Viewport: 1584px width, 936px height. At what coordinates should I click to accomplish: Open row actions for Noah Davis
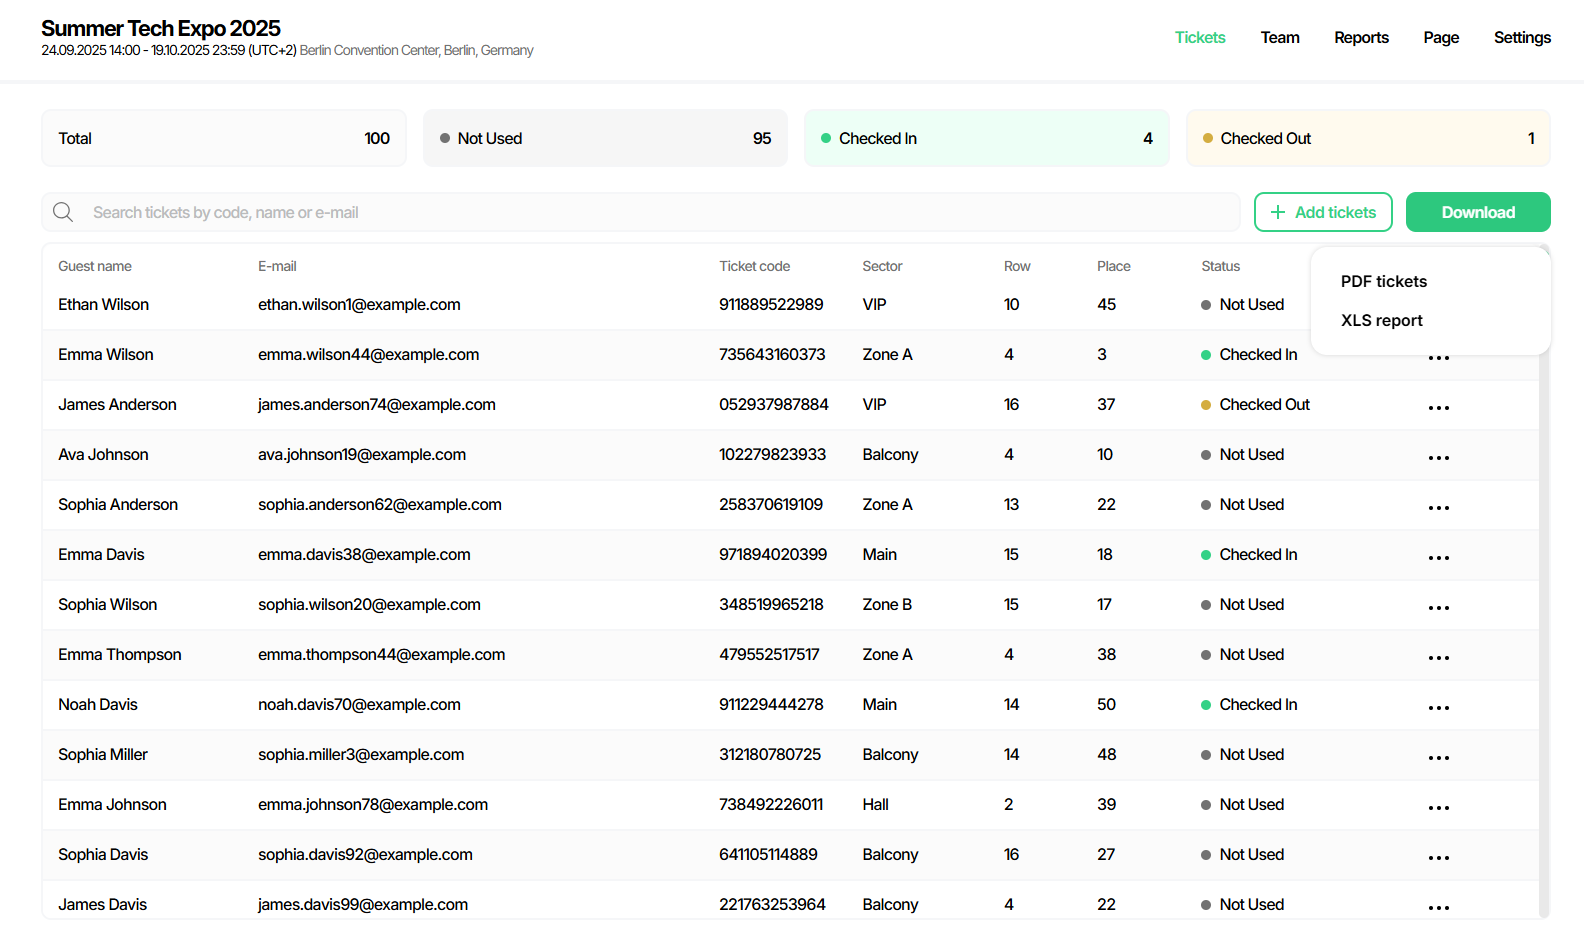pyautogui.click(x=1438, y=708)
